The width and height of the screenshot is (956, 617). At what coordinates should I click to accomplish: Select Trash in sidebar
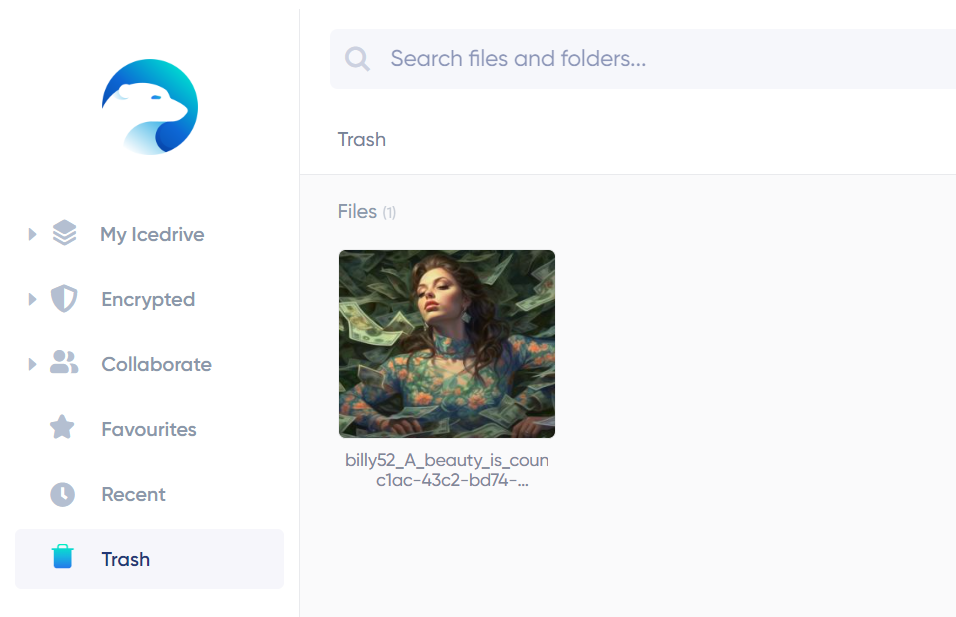pos(149,559)
